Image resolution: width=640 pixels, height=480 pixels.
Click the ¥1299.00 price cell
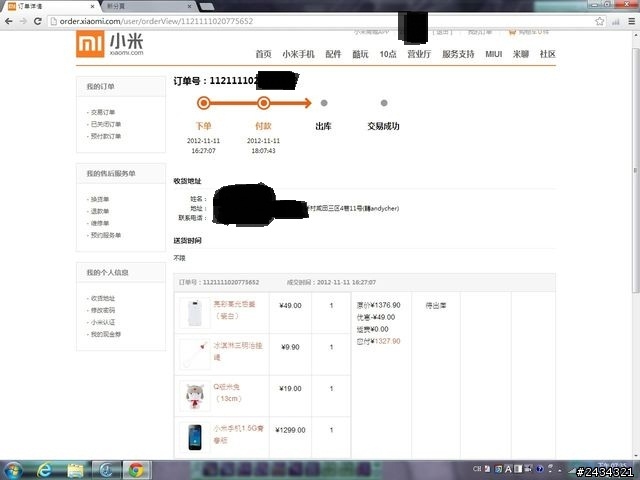coord(290,430)
